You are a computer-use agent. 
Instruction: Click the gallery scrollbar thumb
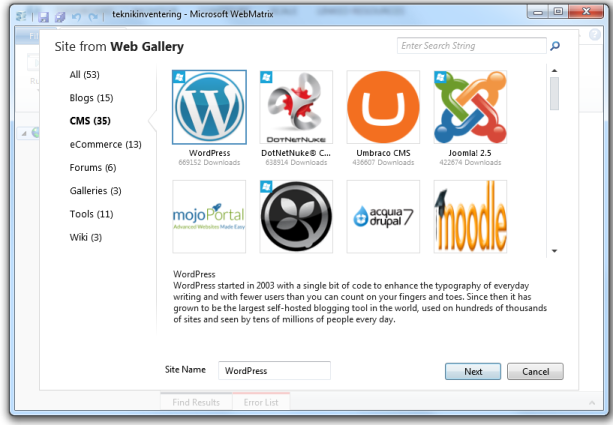point(554,93)
